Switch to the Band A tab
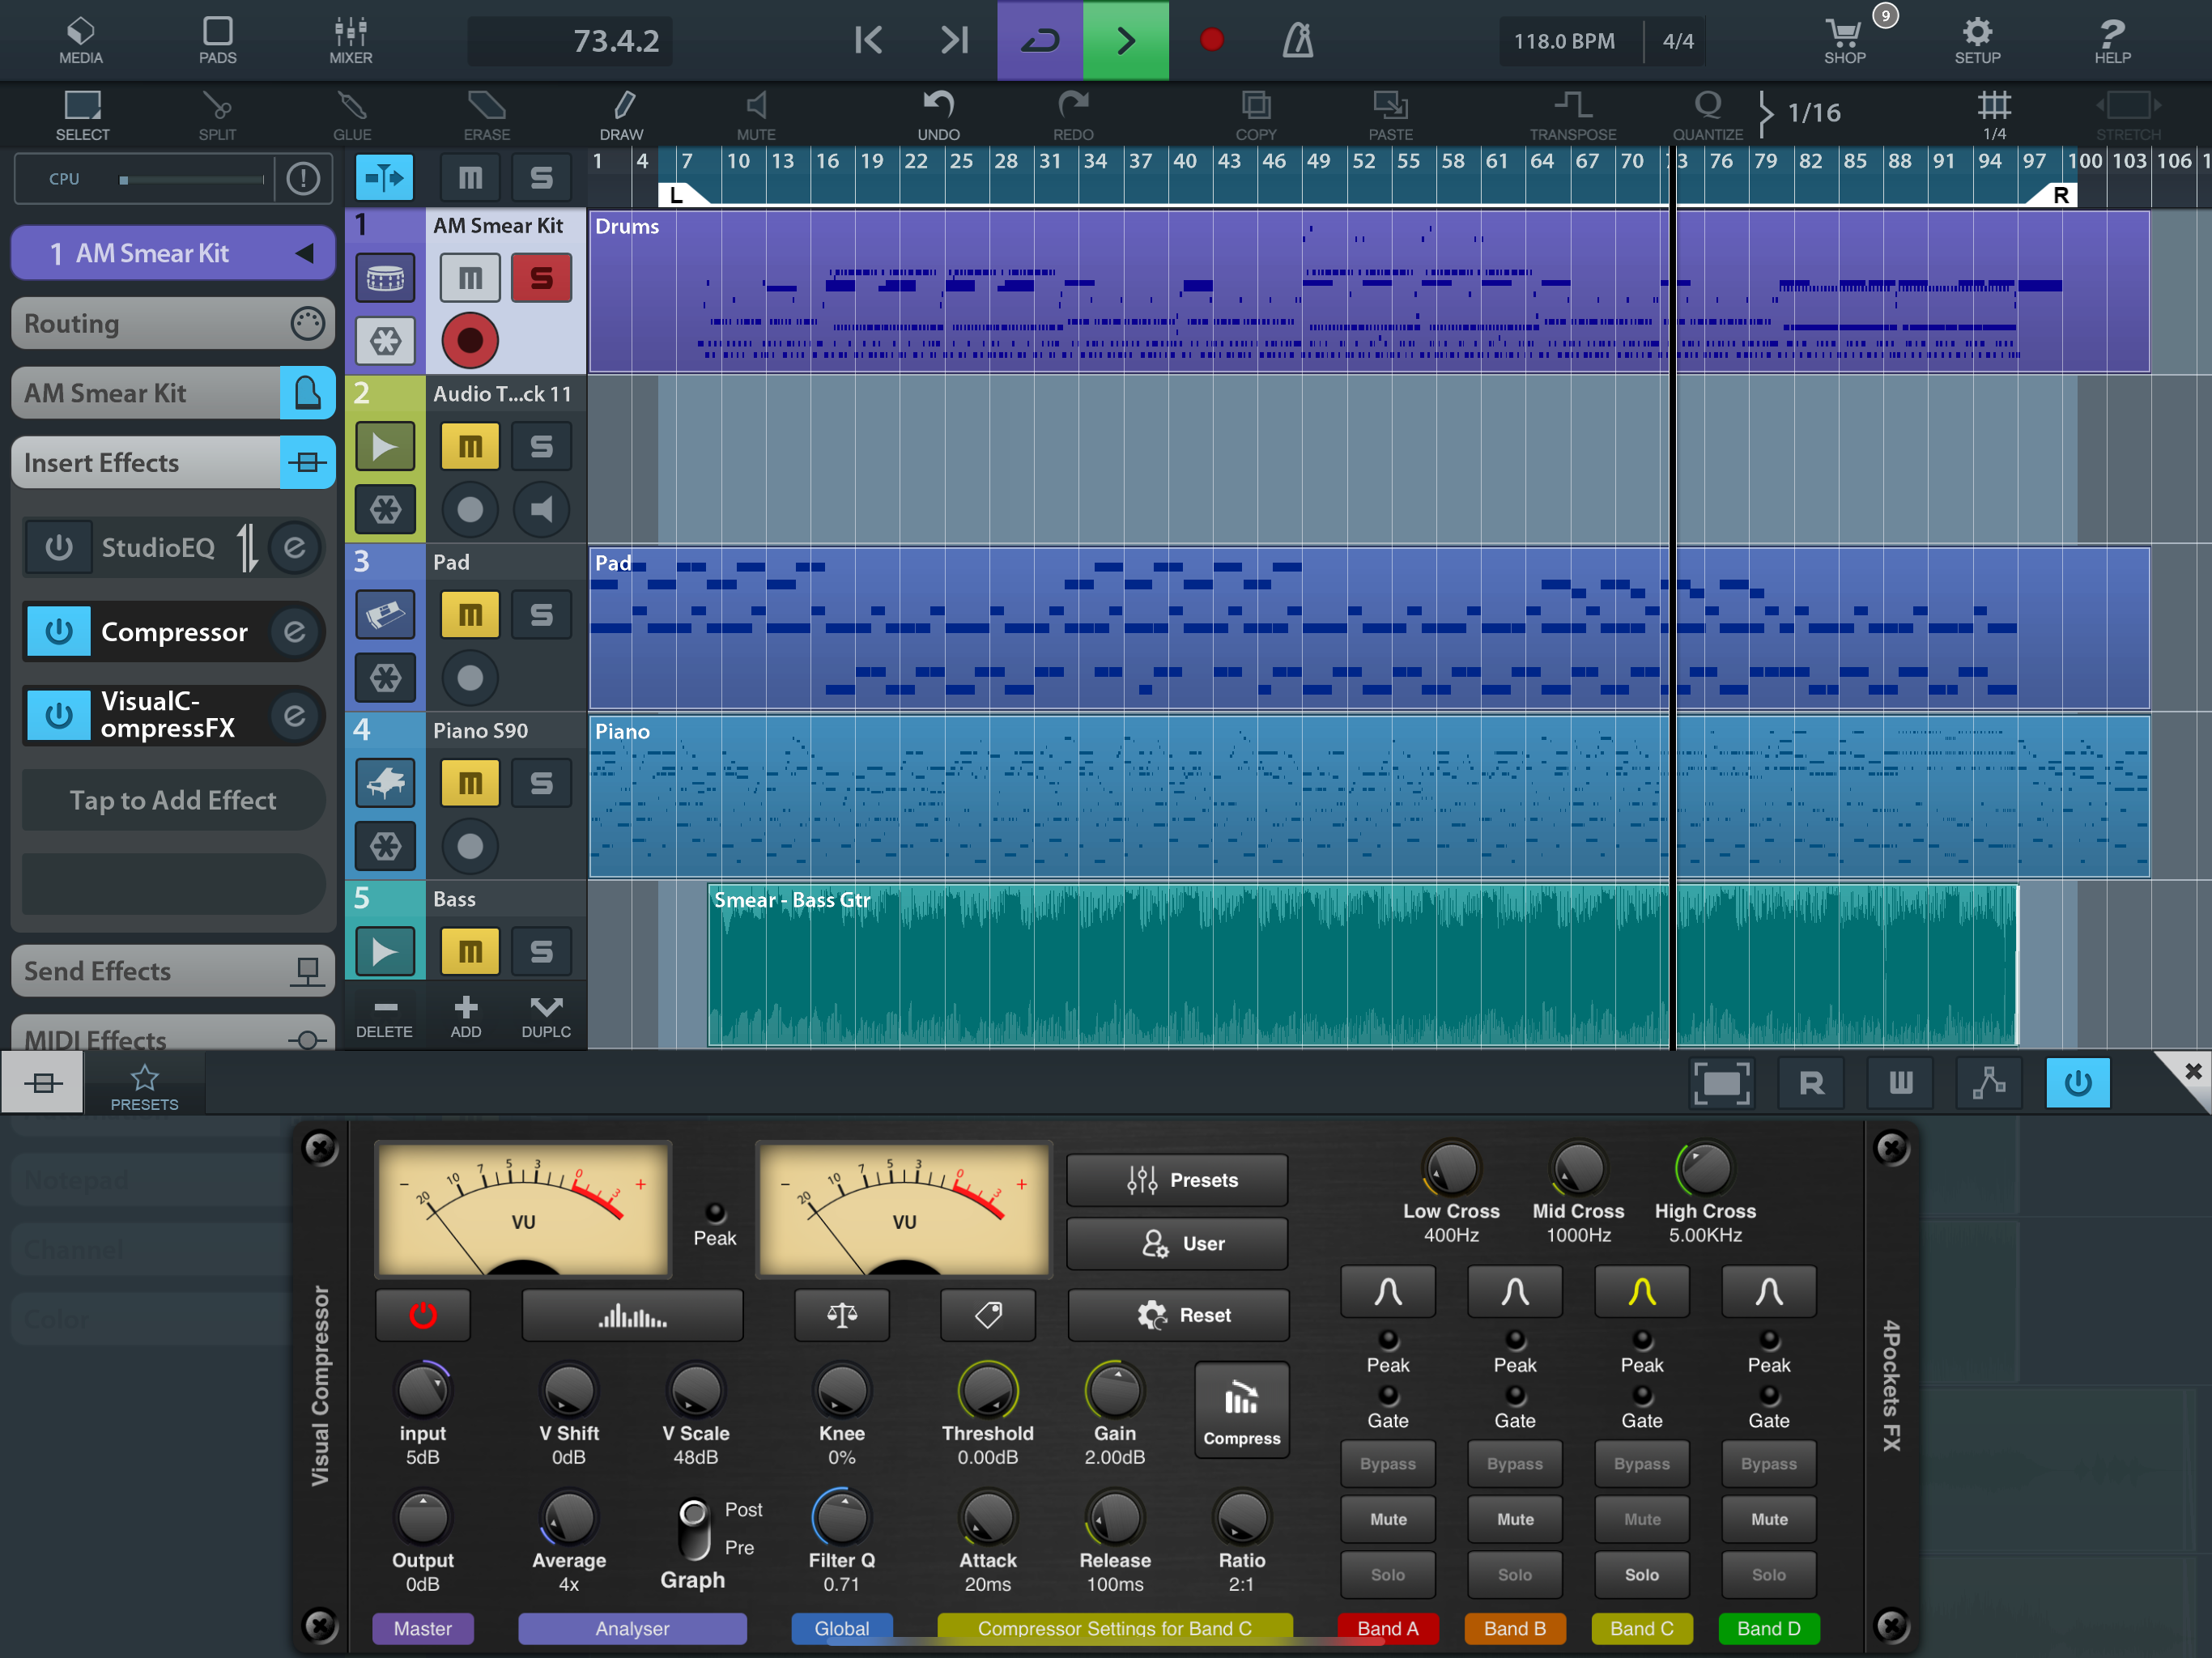 [x=1387, y=1628]
